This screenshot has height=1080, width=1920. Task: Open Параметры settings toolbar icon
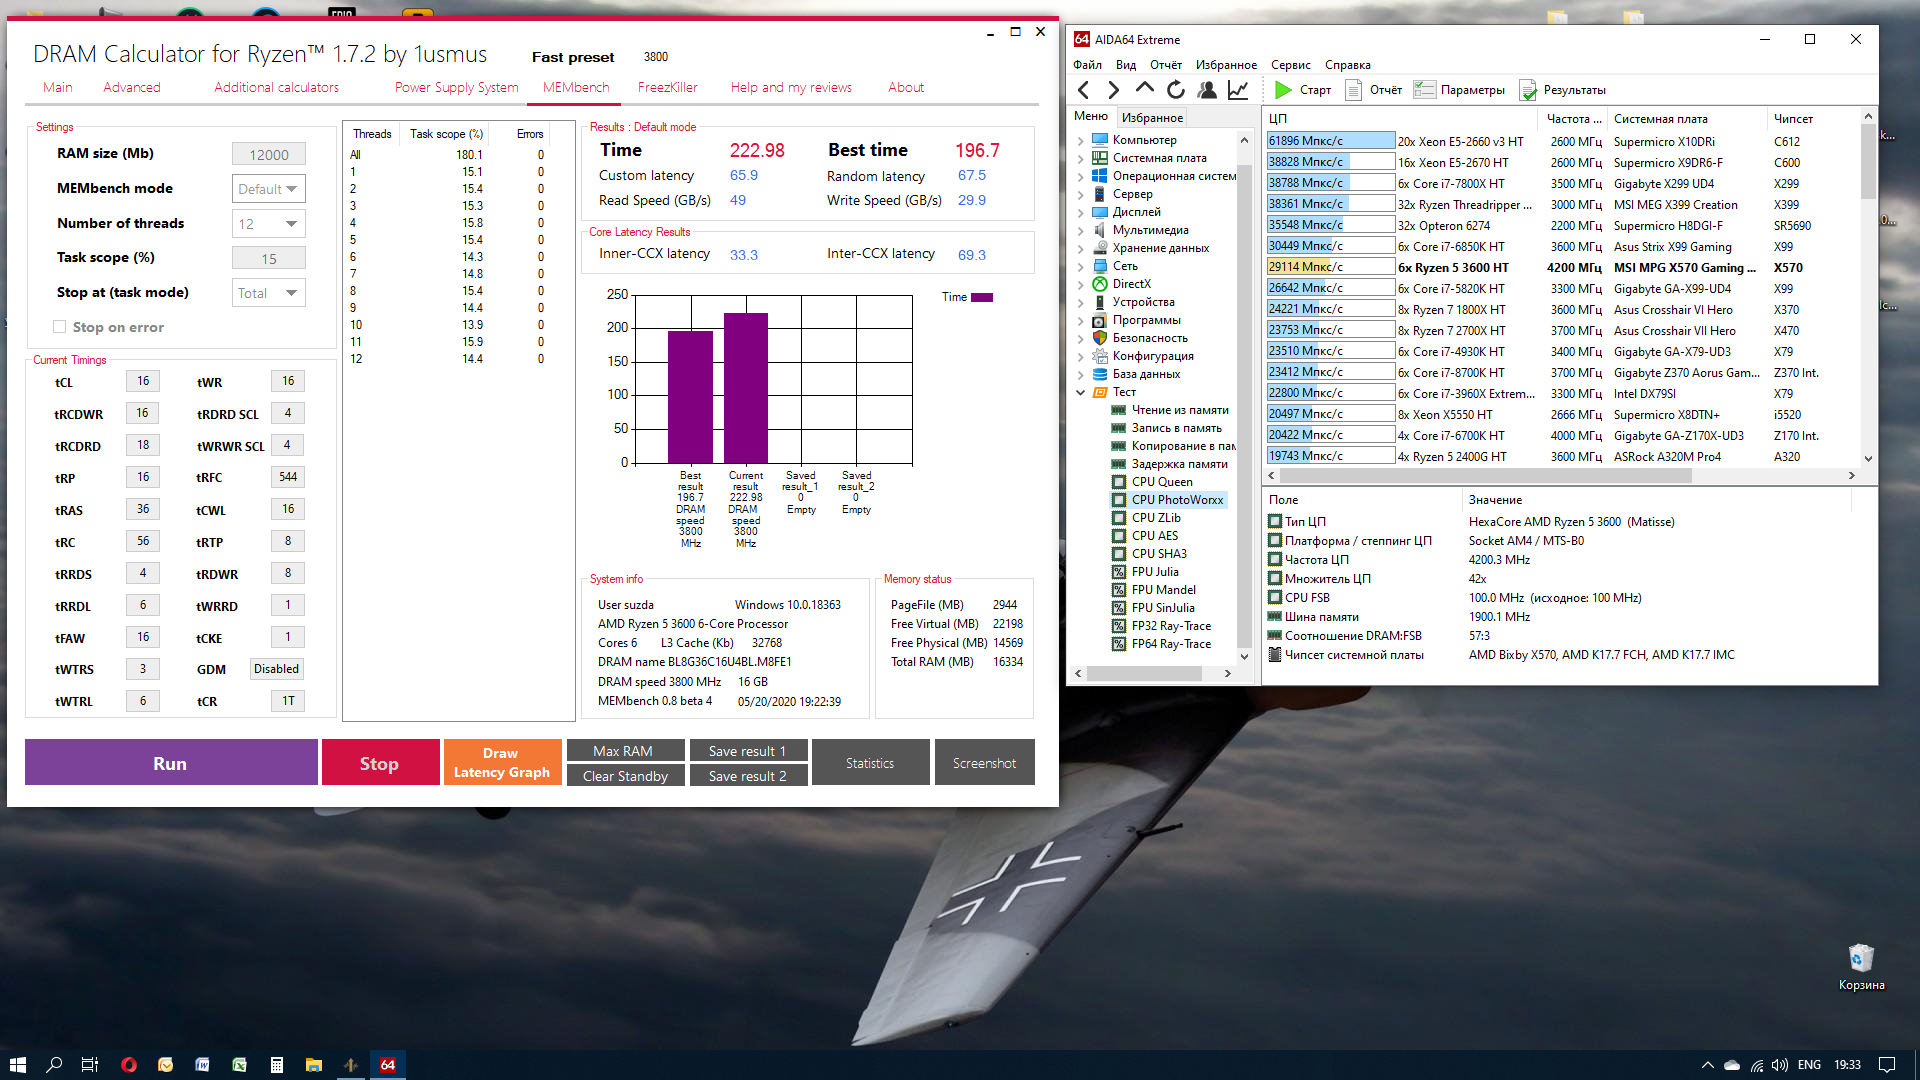(x=1425, y=90)
